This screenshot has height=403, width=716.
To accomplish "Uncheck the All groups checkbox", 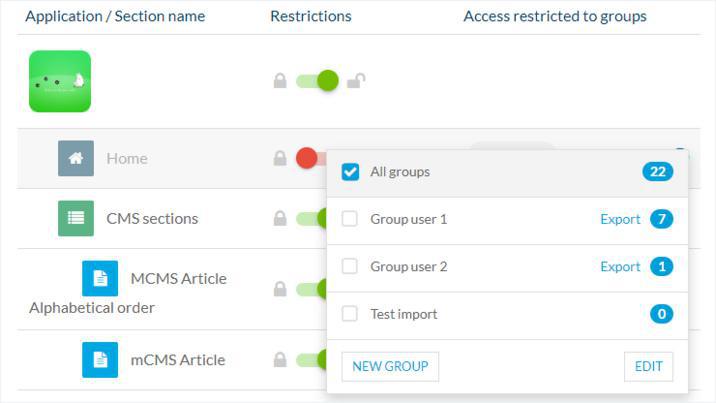I will (350, 172).
